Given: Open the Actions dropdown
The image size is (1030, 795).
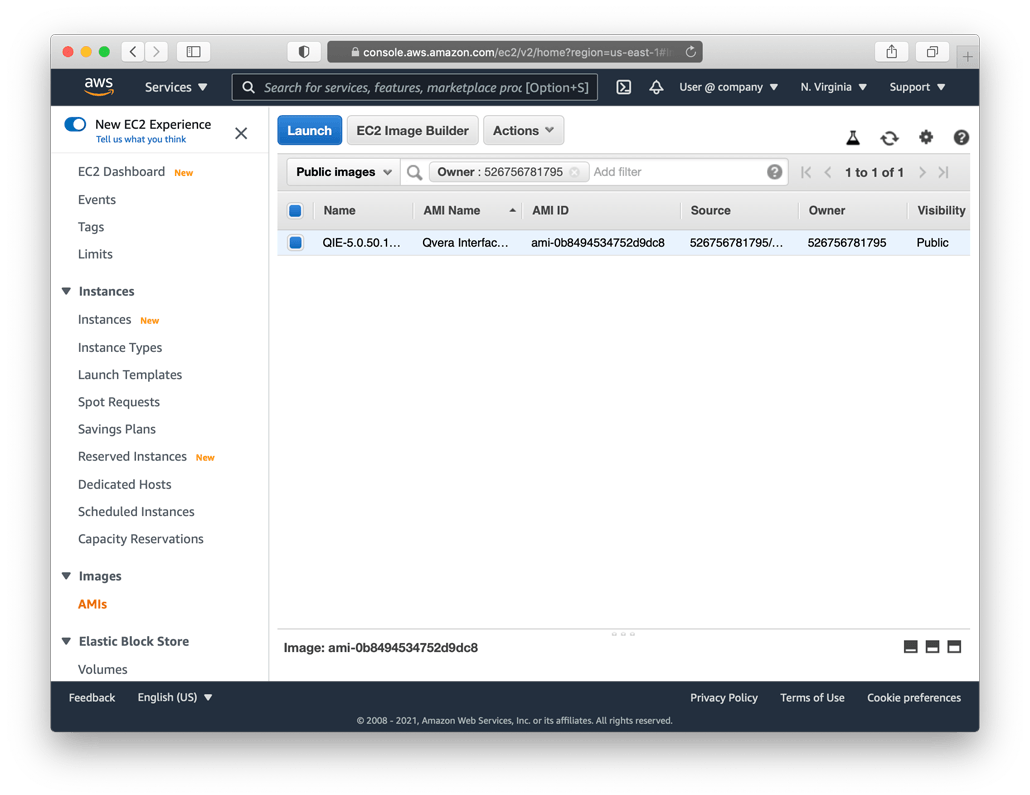Looking at the screenshot, I should 524,130.
